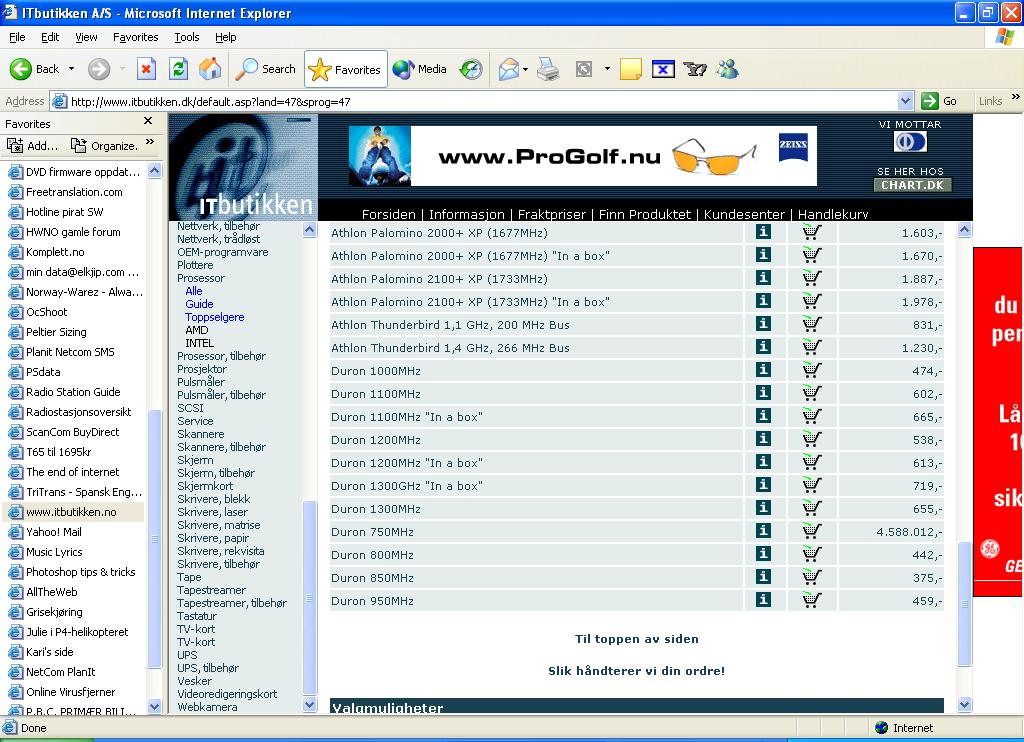Click the address URL field
The image size is (1024, 742).
tap(483, 101)
